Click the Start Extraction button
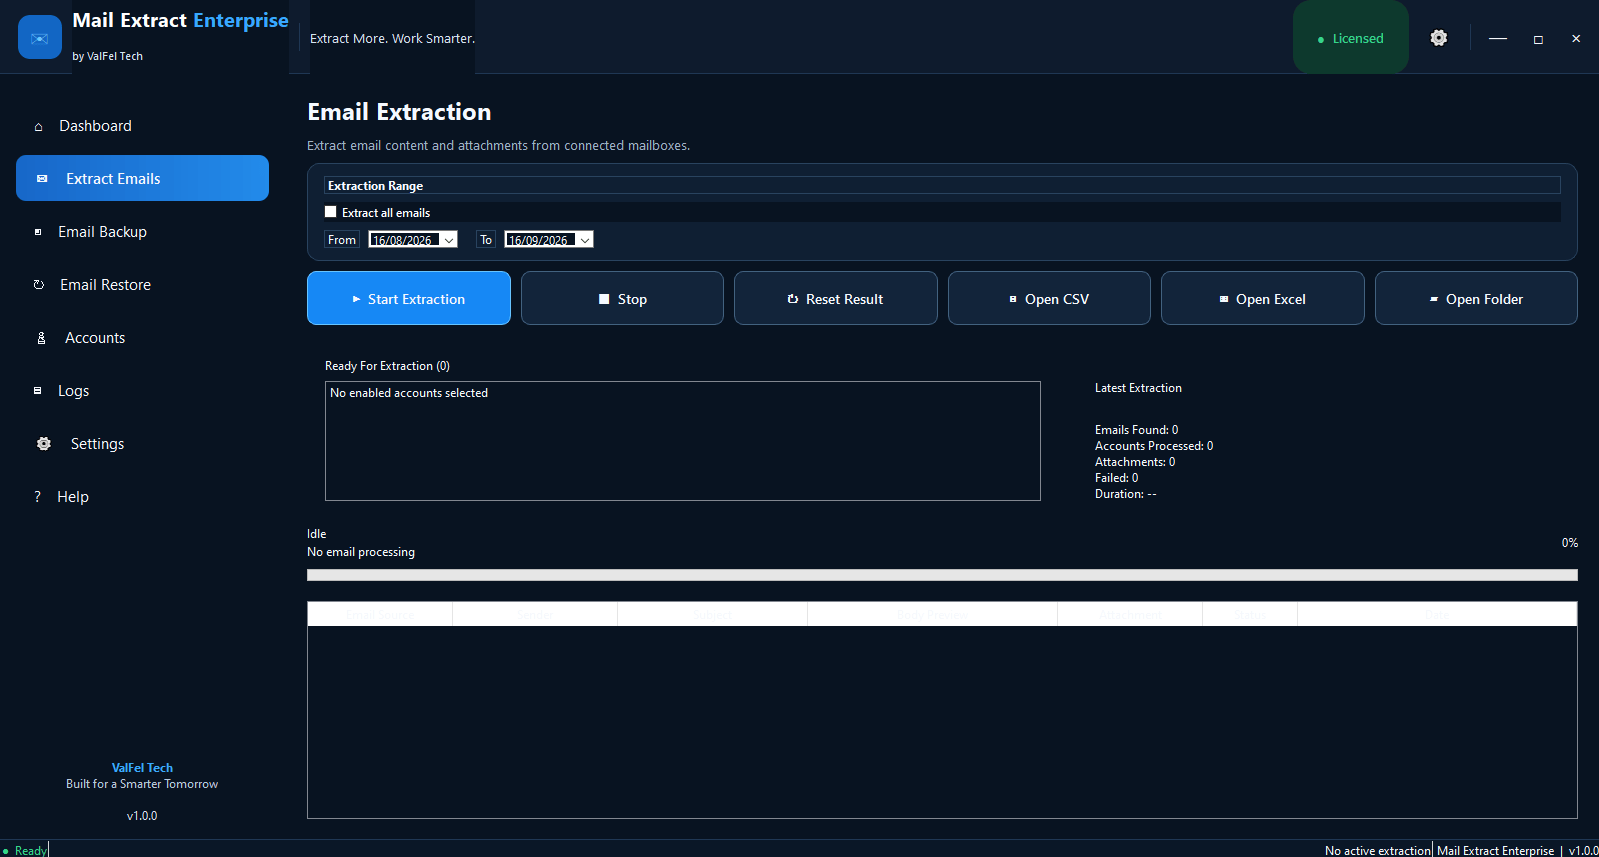The image size is (1599, 857). (409, 298)
